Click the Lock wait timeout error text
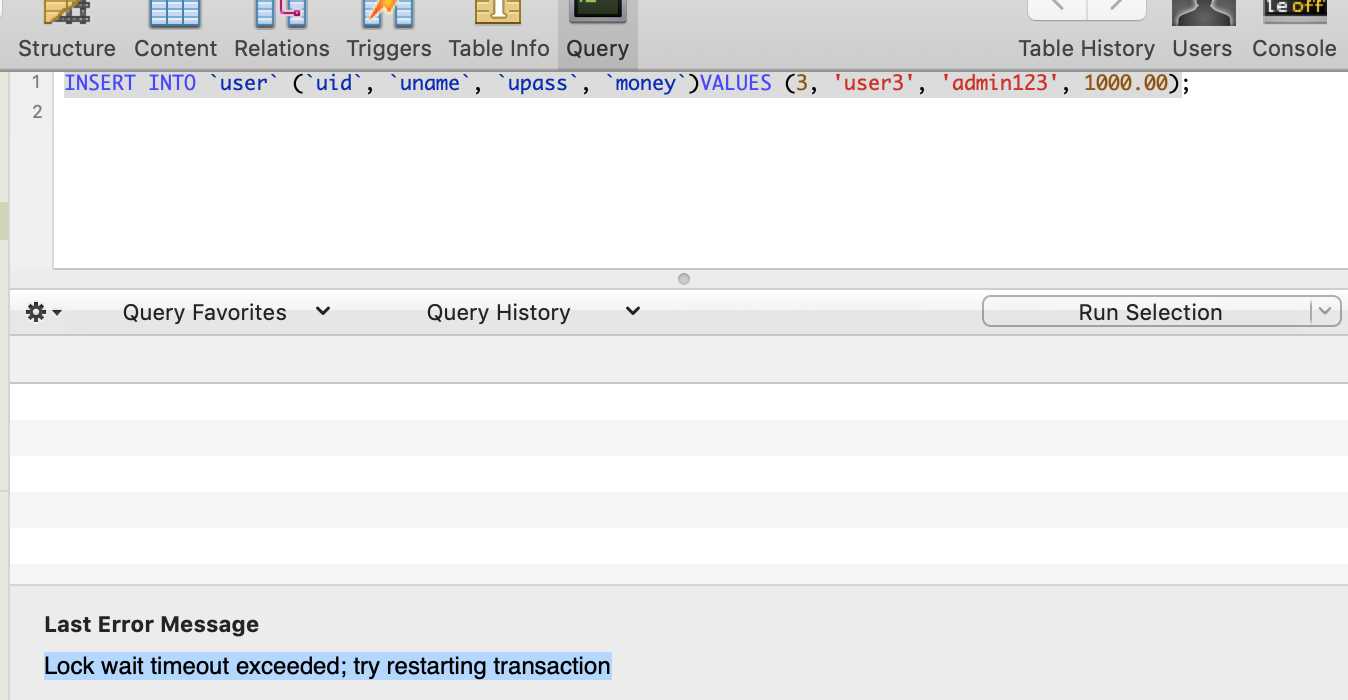1348x700 pixels. tap(327, 666)
